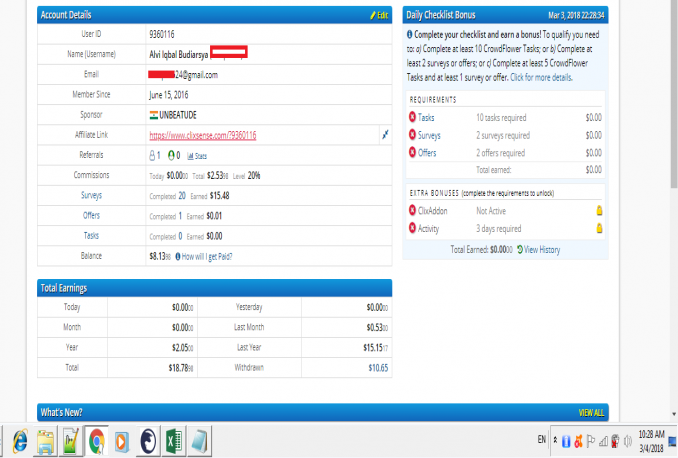Viewport: 678px width, 458px height.
Task: Click View History in Daily Checklist
Action: (538, 249)
